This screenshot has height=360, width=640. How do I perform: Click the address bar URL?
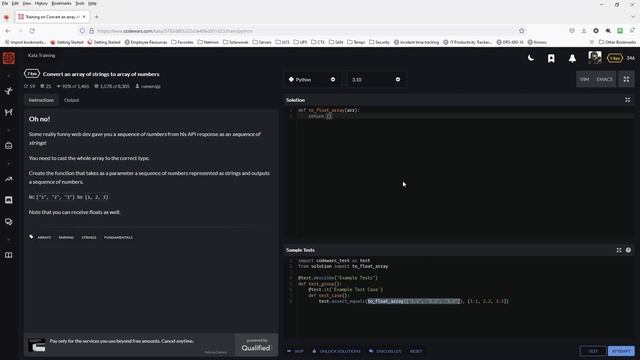(x=175, y=31)
